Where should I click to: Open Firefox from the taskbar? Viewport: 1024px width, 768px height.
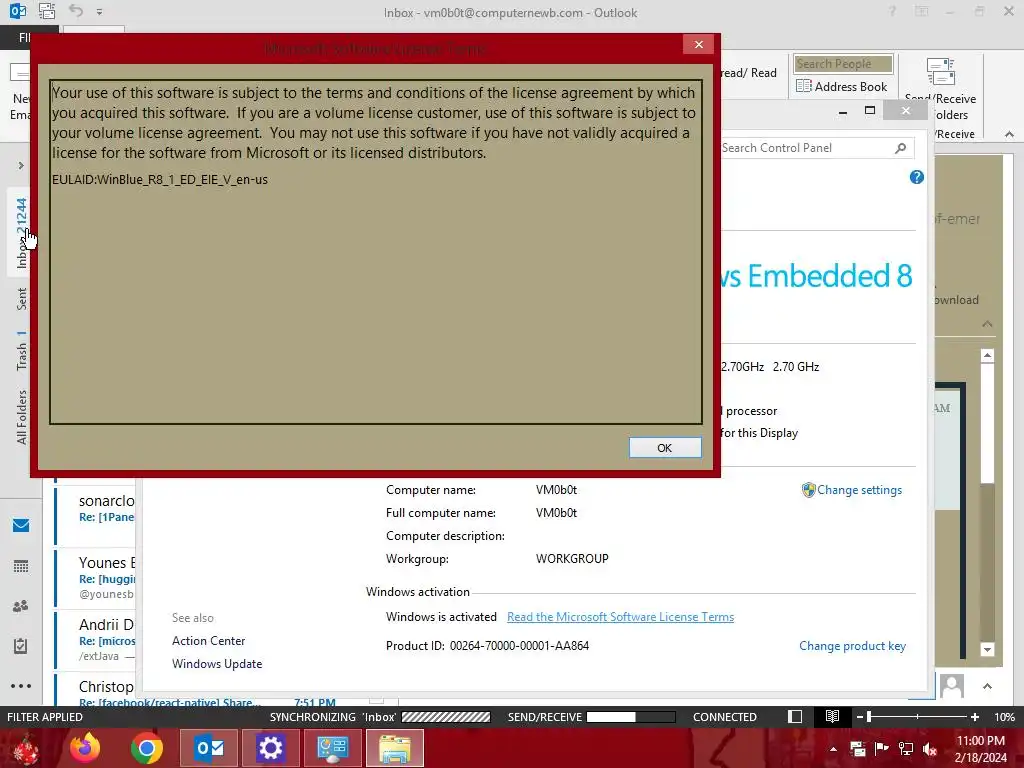[85, 748]
